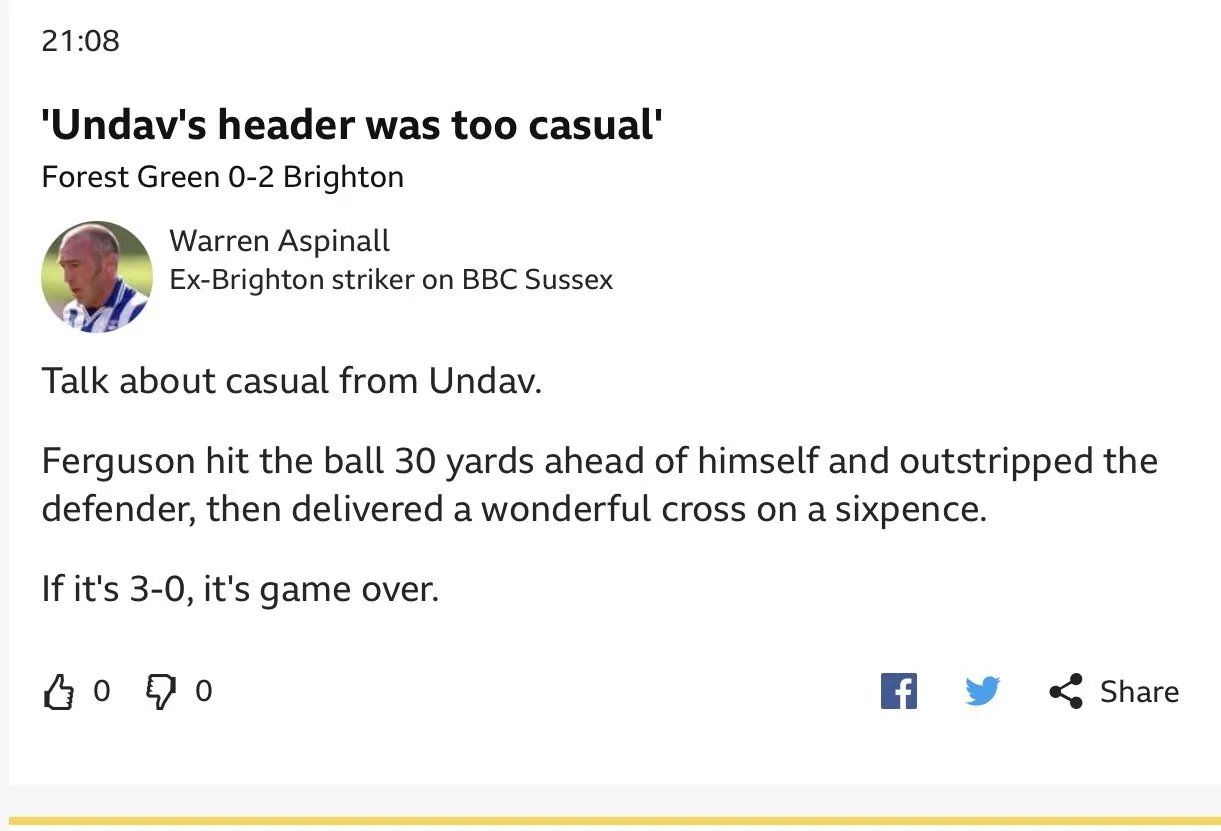Click the thumbs up like icon

[x=59, y=691]
